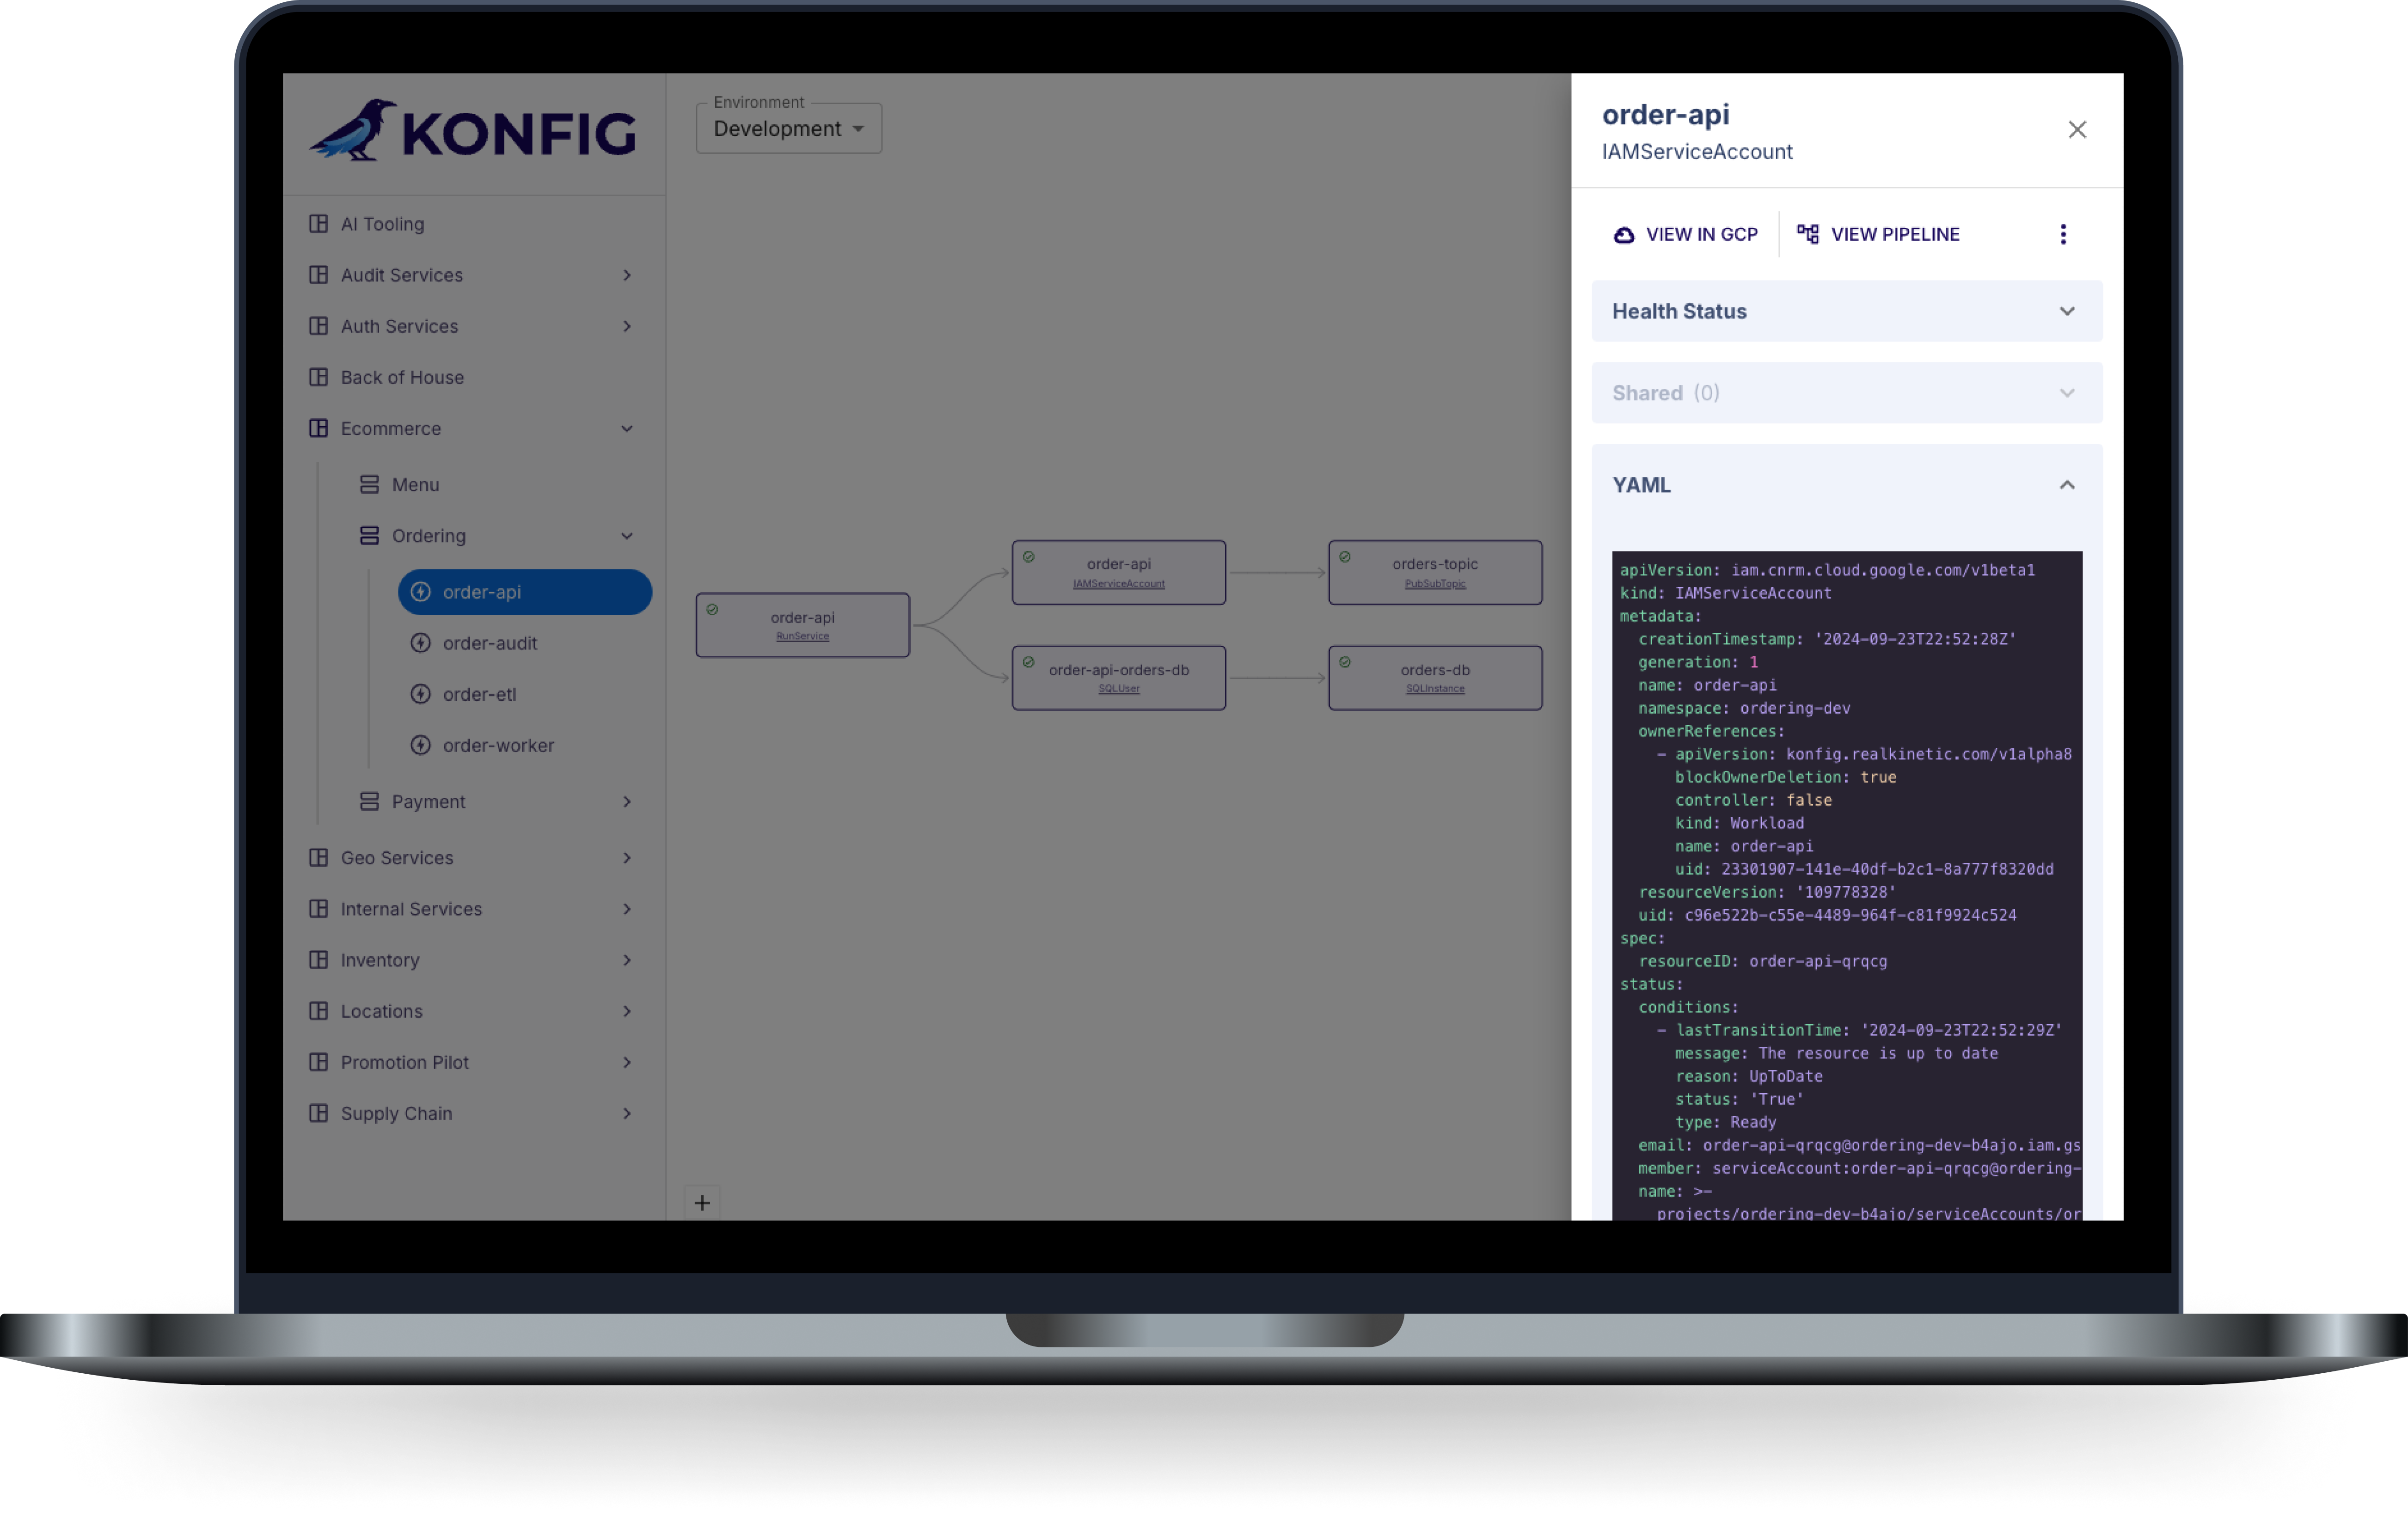Click the order-audit workload icon
The width and height of the screenshot is (2408, 1517).
[x=421, y=643]
